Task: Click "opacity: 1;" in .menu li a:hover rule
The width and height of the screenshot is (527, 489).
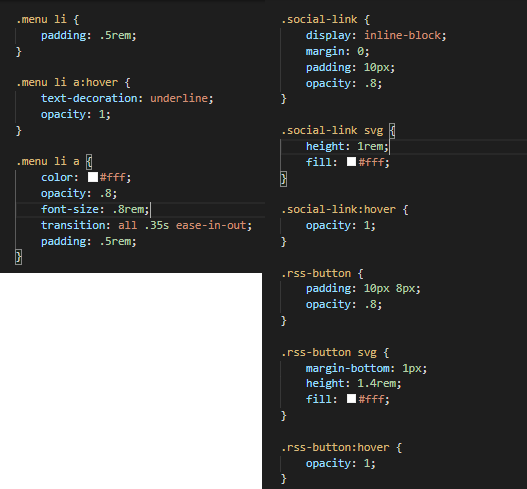Action: pos(76,114)
